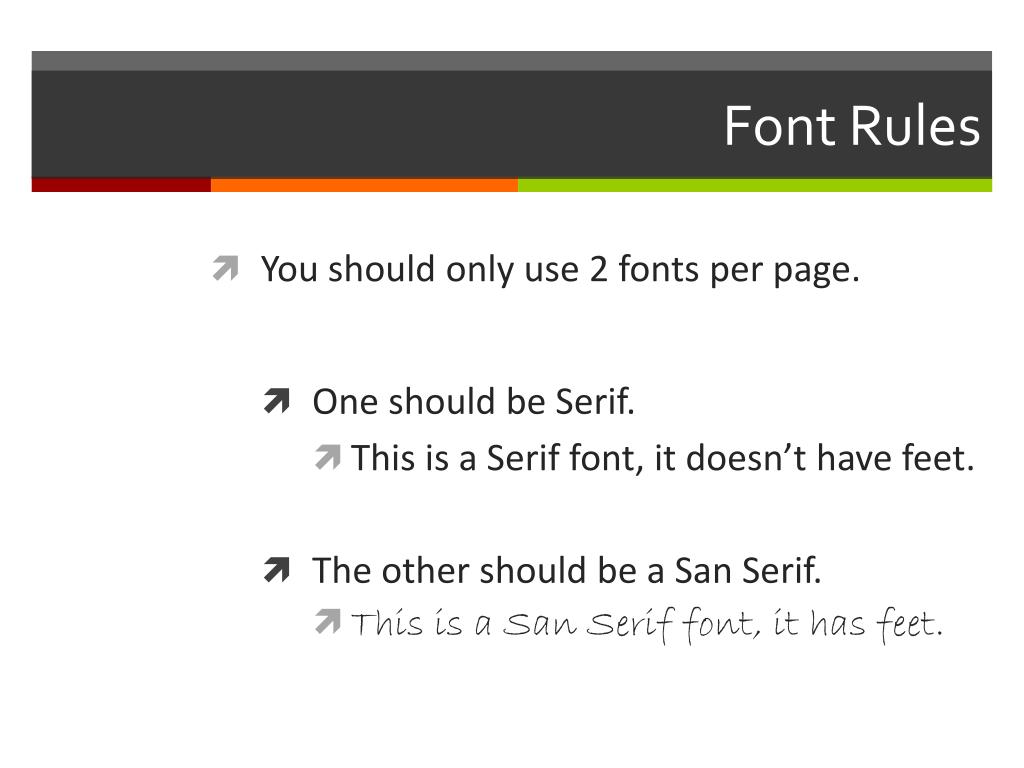Click the number "2" in the first bullet

click(x=598, y=269)
